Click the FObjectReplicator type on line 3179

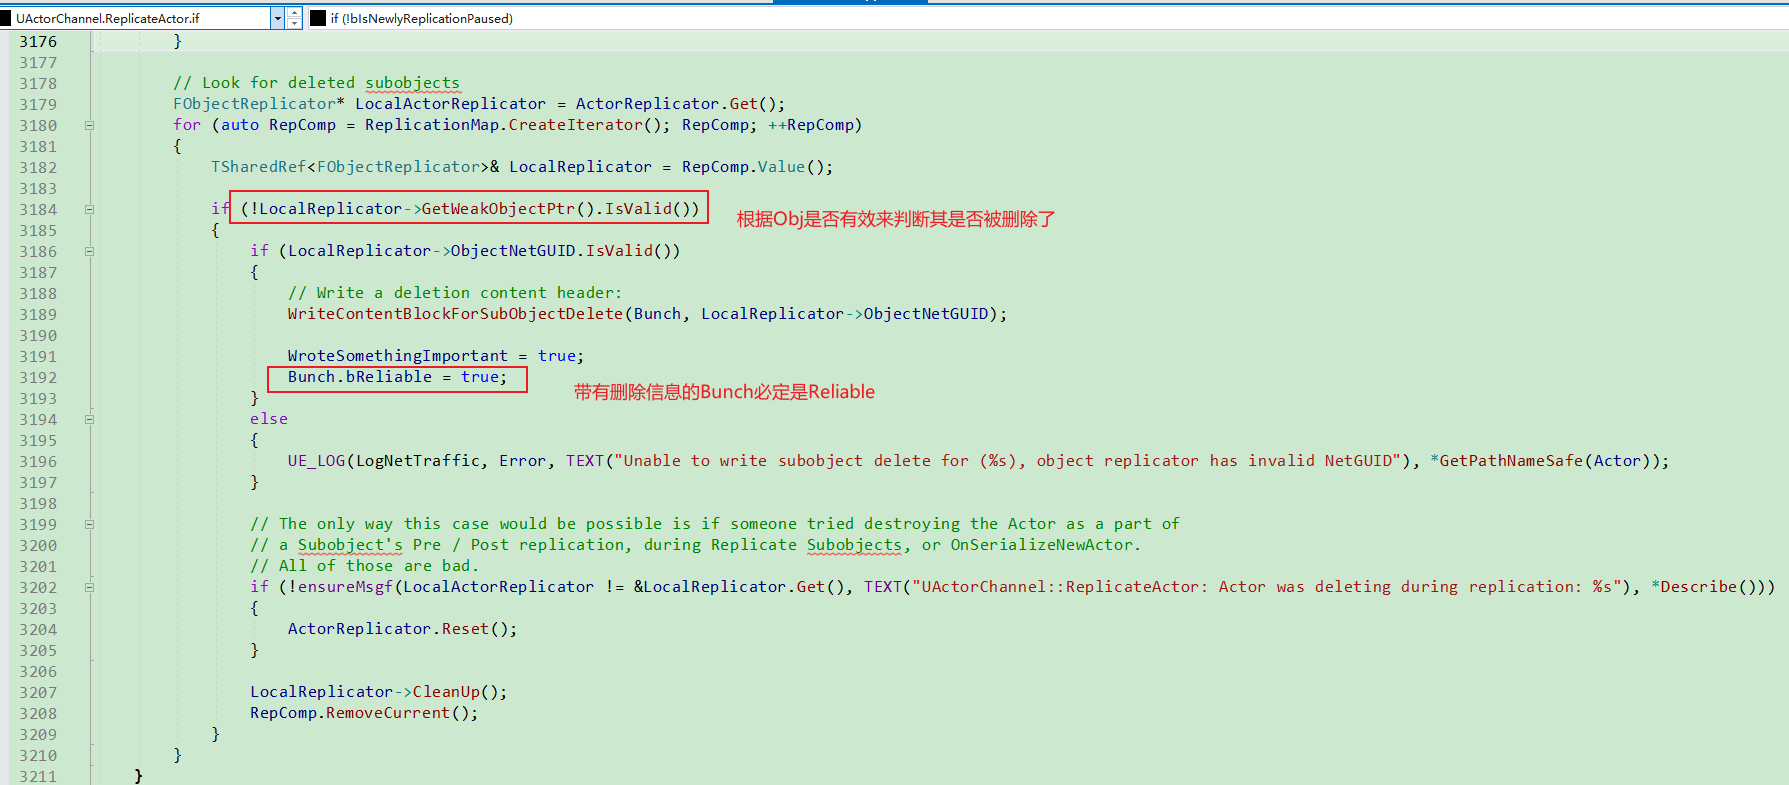[x=254, y=104]
